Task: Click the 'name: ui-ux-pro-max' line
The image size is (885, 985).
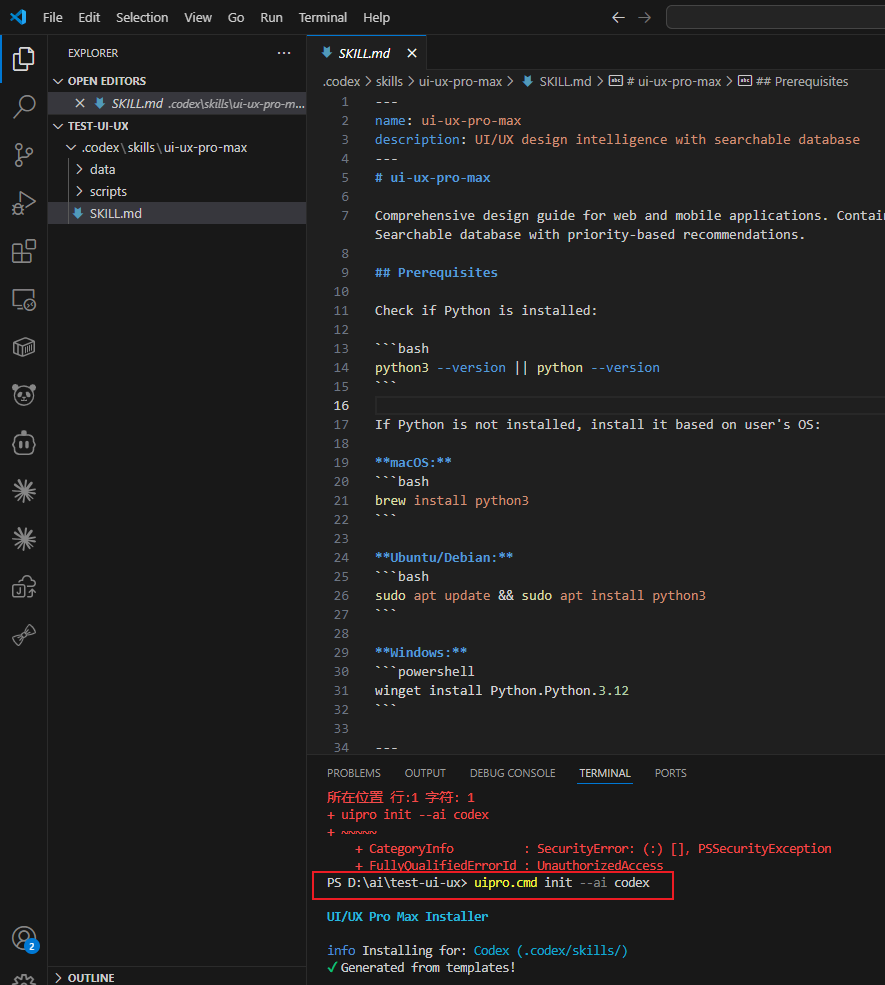Action: click(448, 121)
